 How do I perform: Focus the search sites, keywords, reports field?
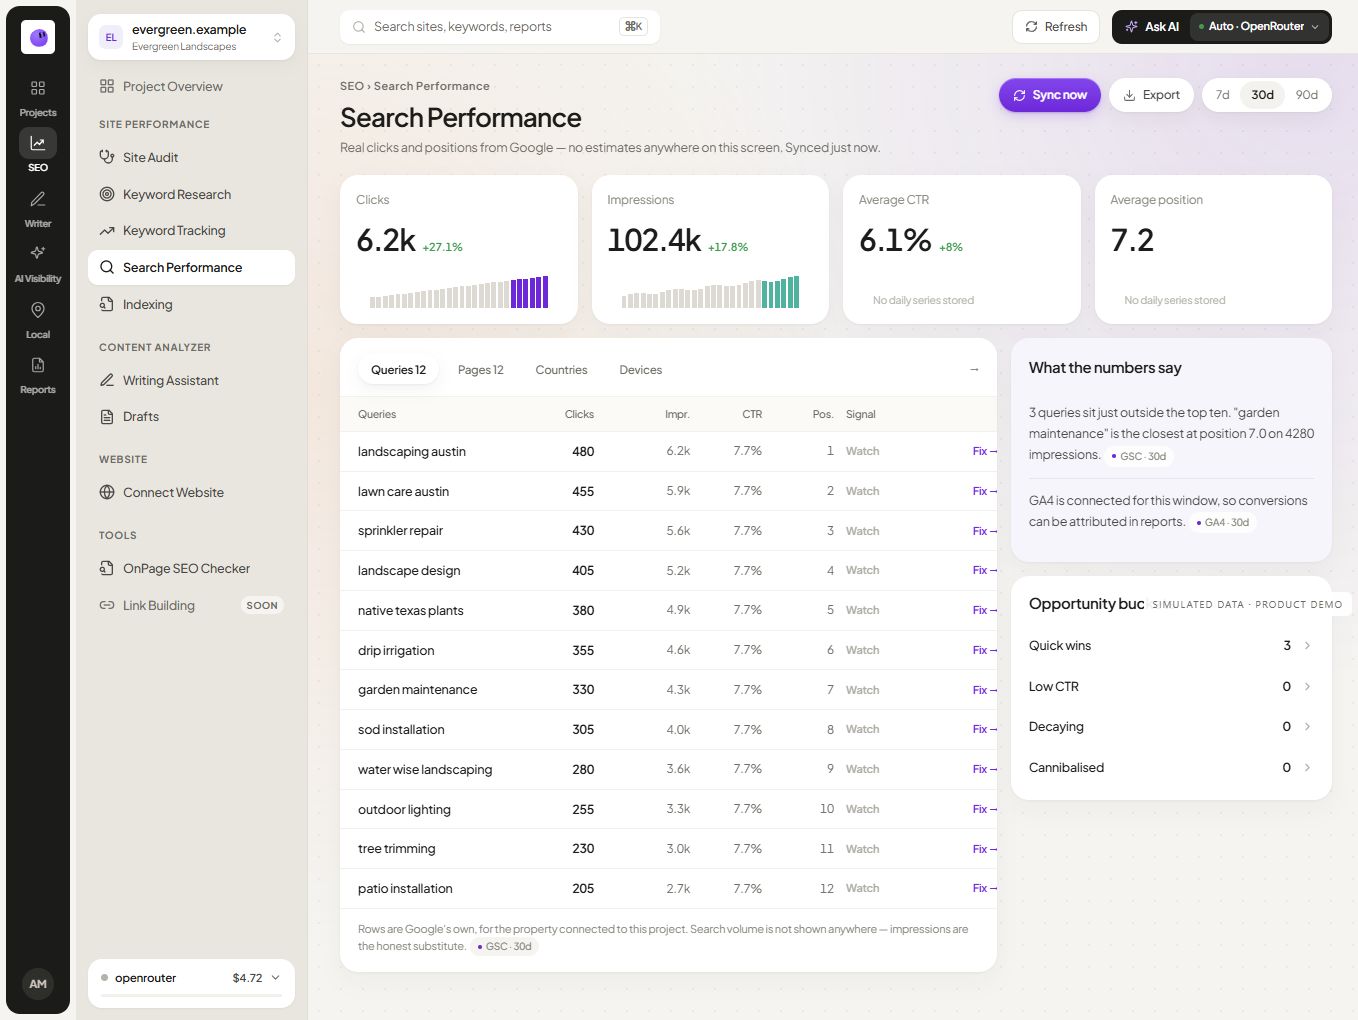click(x=500, y=27)
